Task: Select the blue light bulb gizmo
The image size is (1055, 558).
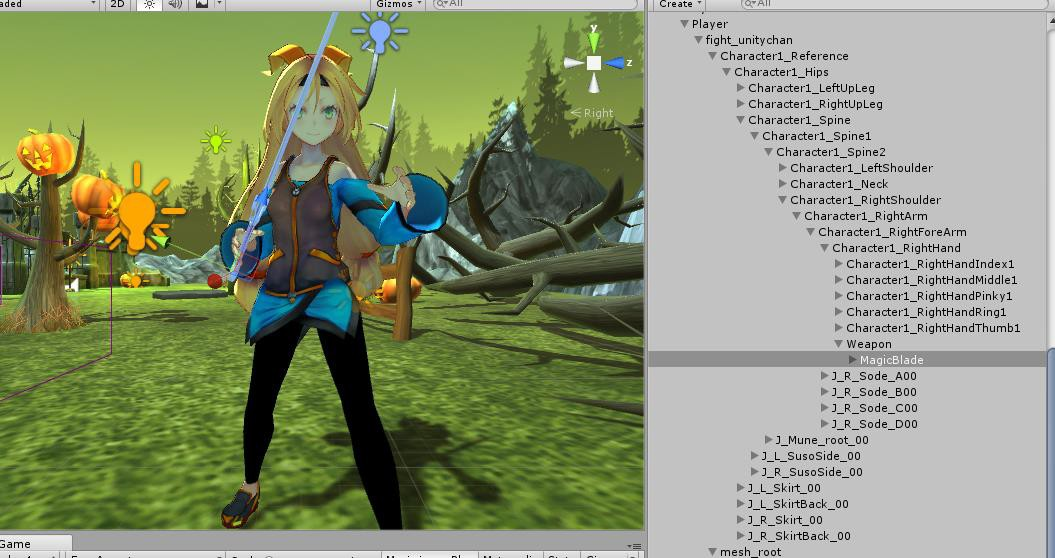Action: (380, 34)
